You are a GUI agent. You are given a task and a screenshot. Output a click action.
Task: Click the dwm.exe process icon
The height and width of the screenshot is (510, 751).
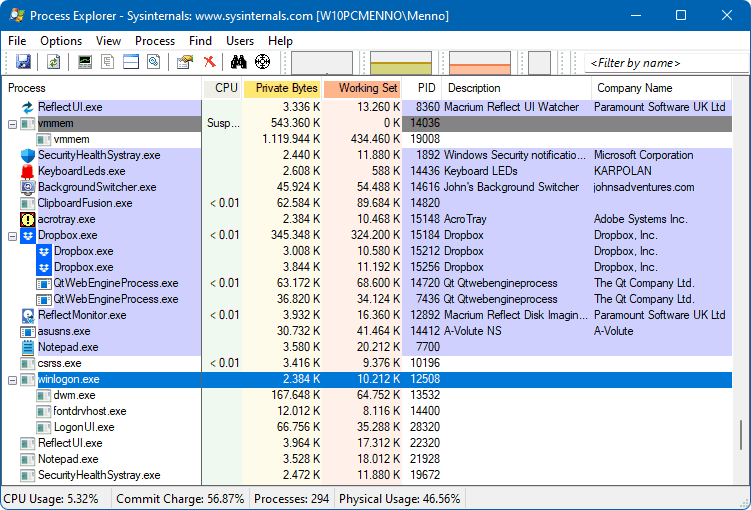tap(44, 396)
